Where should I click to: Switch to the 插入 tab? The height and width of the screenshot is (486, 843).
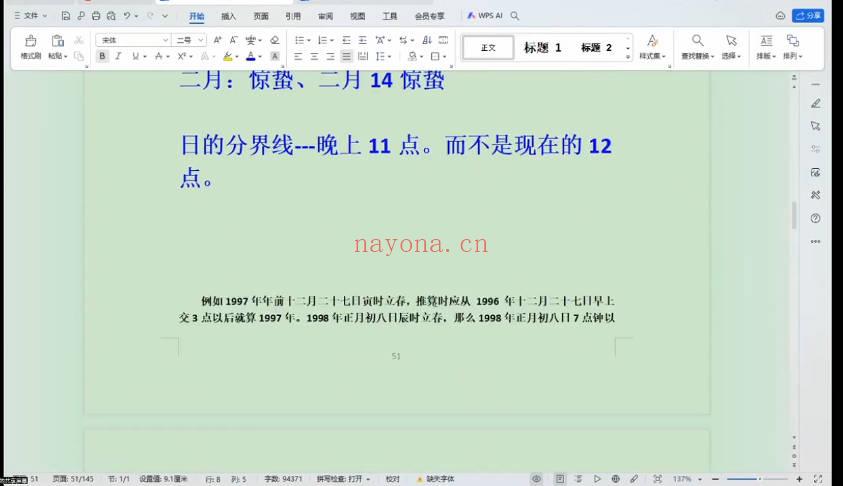click(228, 16)
